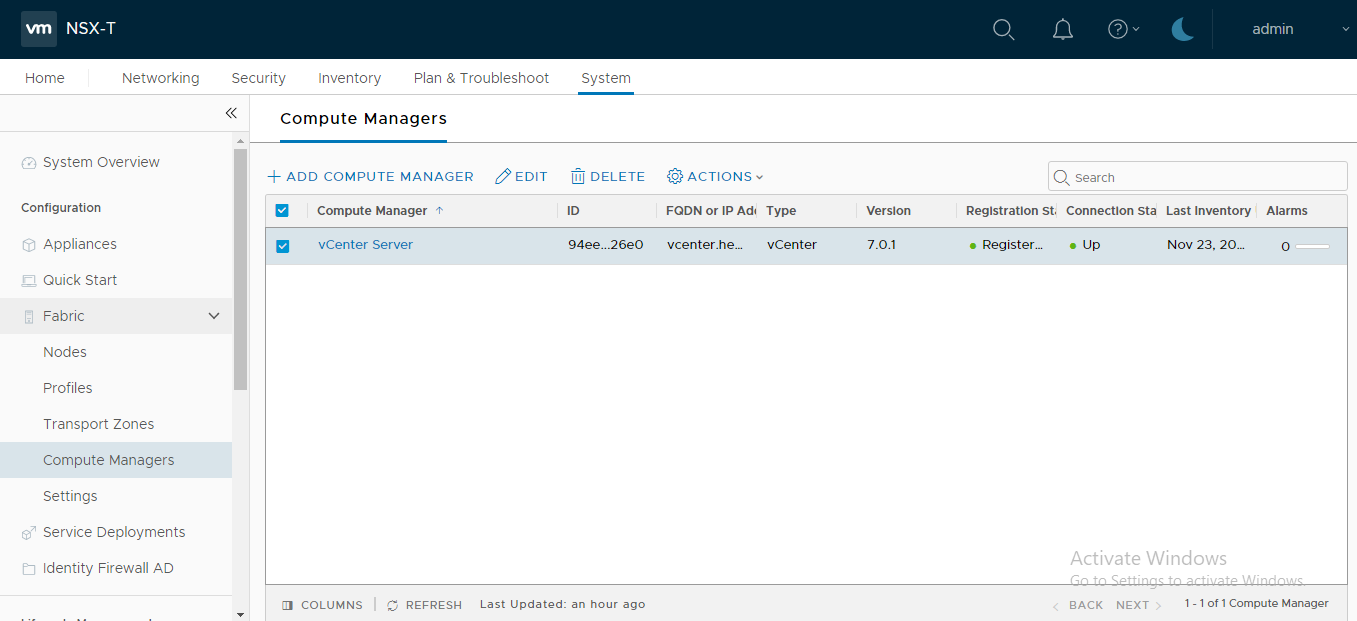Click the Quick Start laptop icon
Image resolution: width=1357 pixels, height=621 pixels.
point(29,281)
